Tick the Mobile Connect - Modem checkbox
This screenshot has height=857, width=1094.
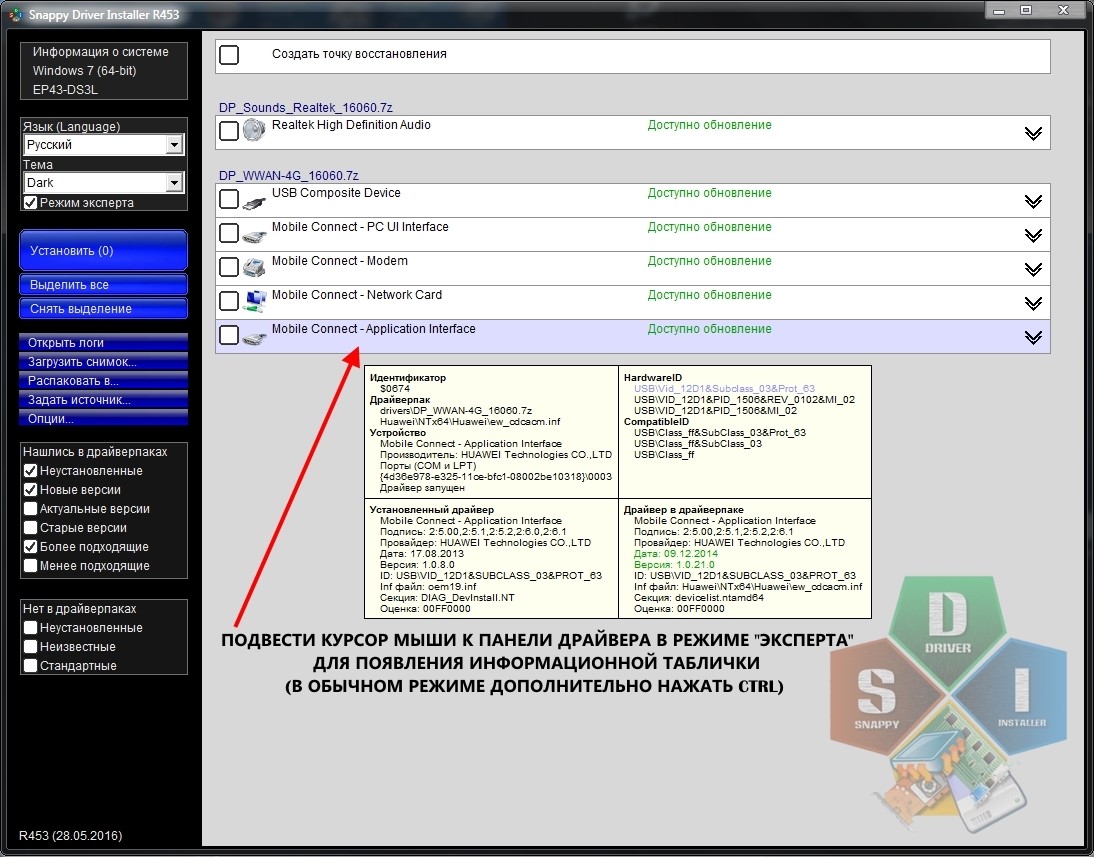pos(229,267)
